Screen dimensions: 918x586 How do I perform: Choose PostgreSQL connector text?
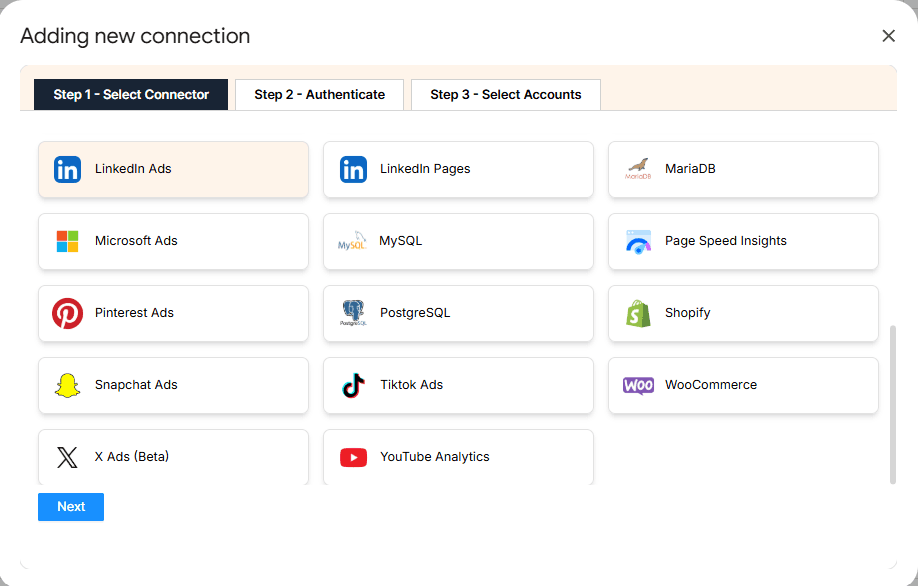(415, 313)
